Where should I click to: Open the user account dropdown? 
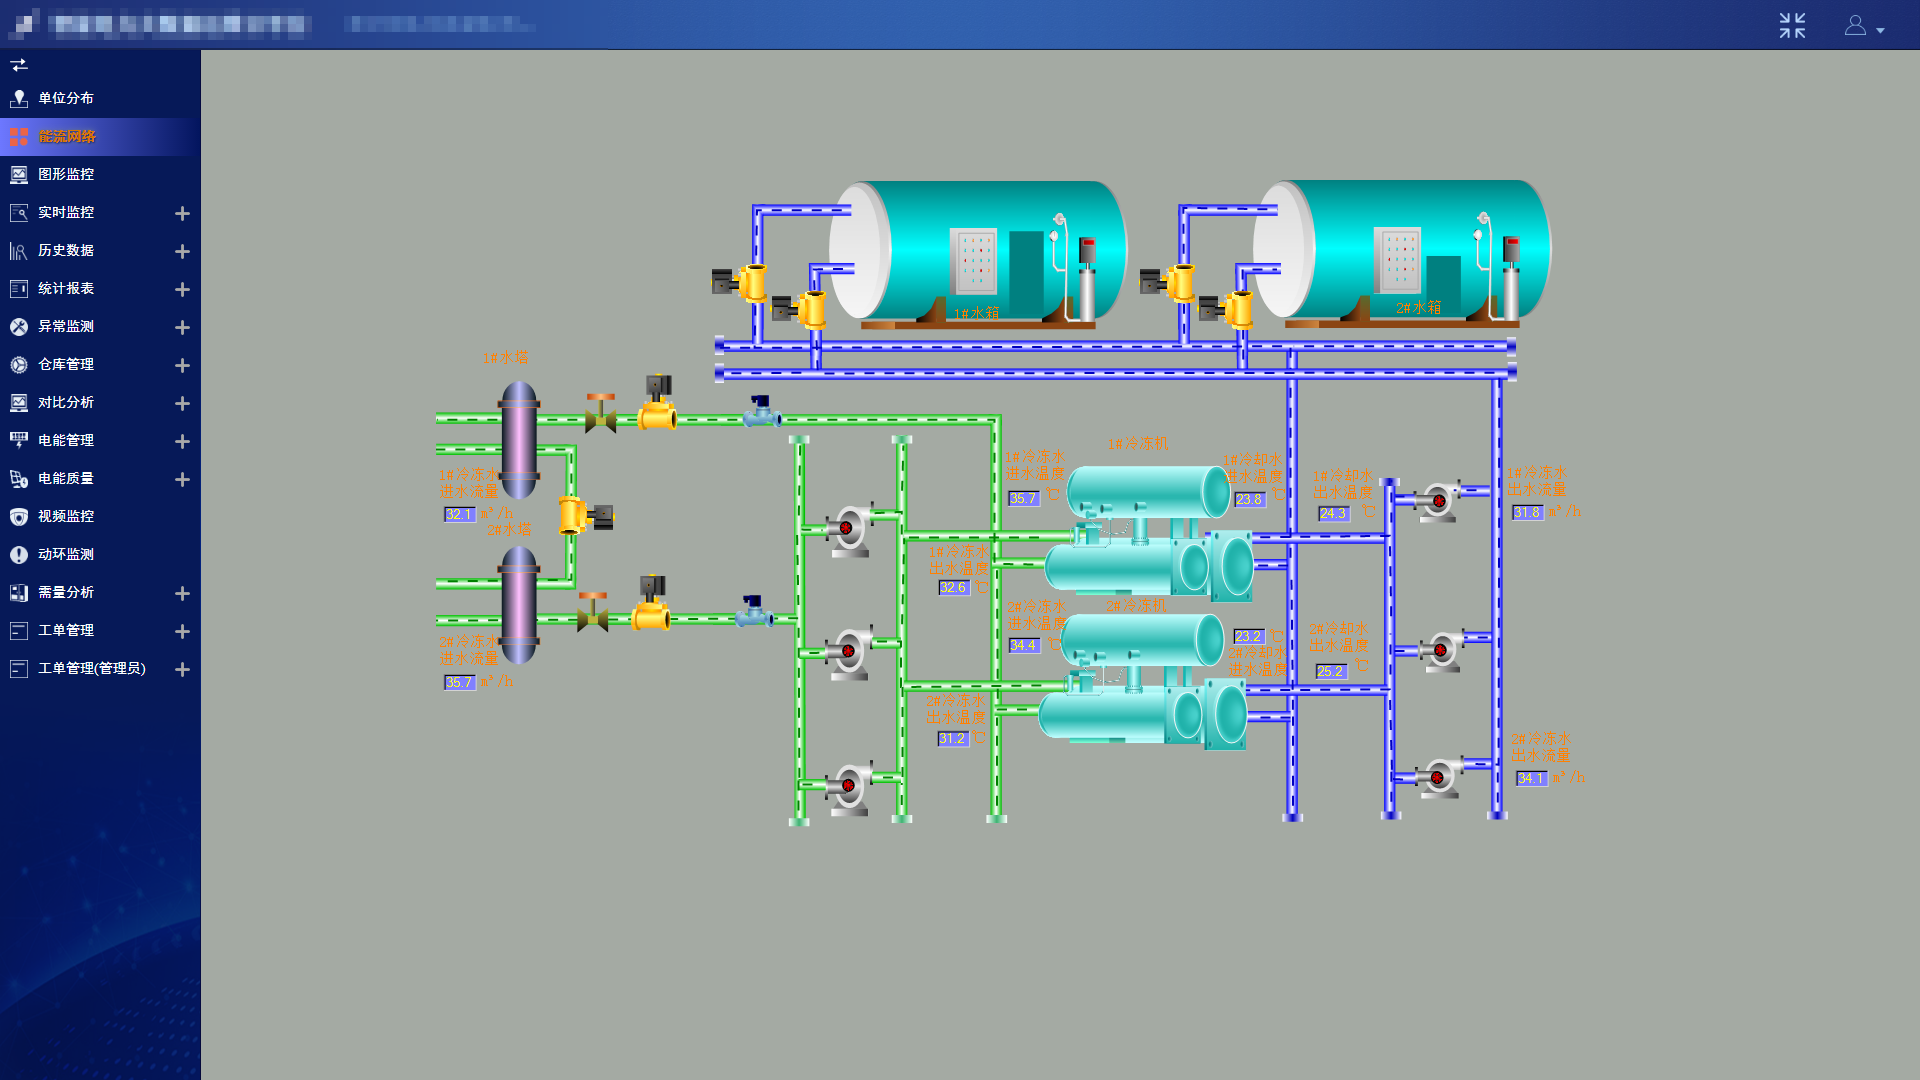[1864, 26]
